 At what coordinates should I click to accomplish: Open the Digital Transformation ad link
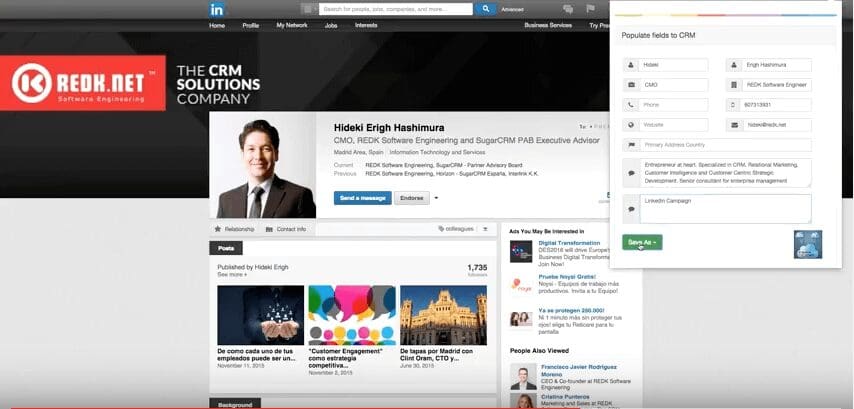tap(569, 243)
